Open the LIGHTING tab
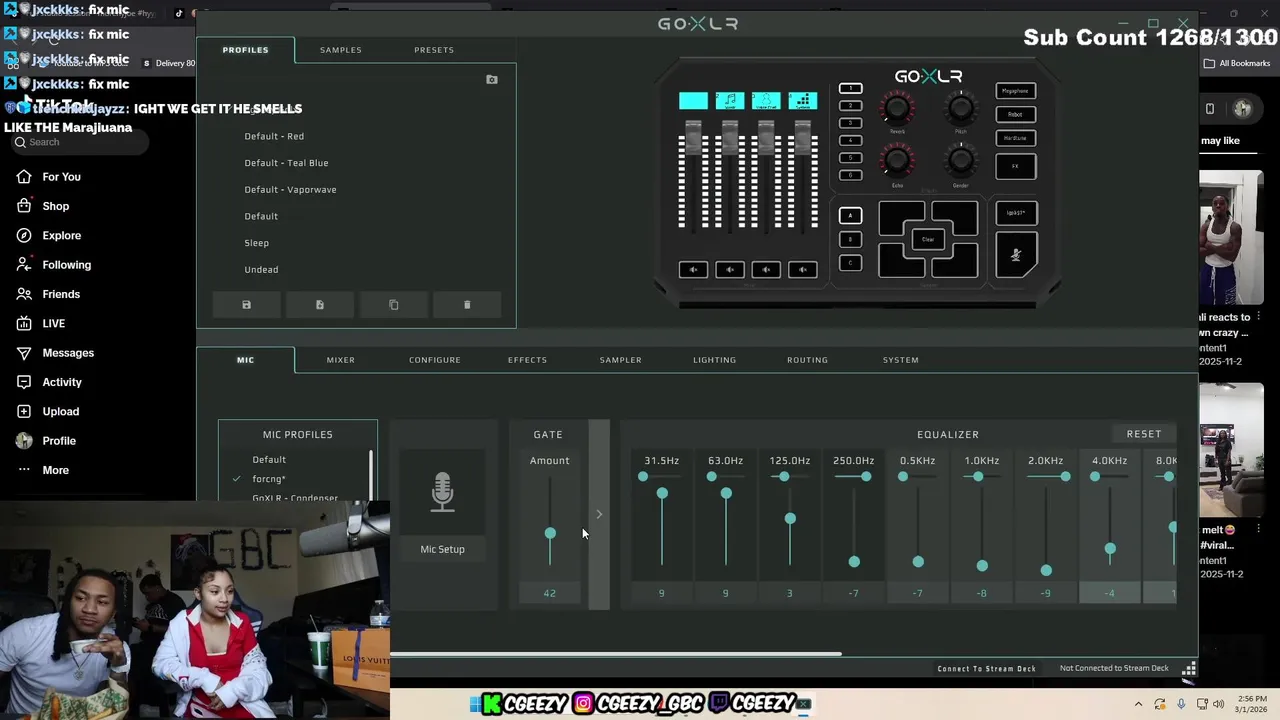Image resolution: width=1280 pixels, height=720 pixels. point(714,360)
